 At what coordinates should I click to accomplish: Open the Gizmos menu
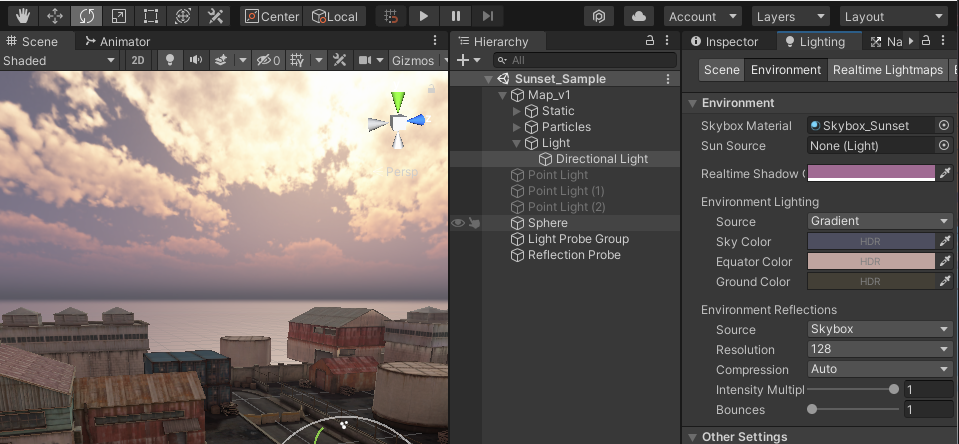click(x=413, y=61)
